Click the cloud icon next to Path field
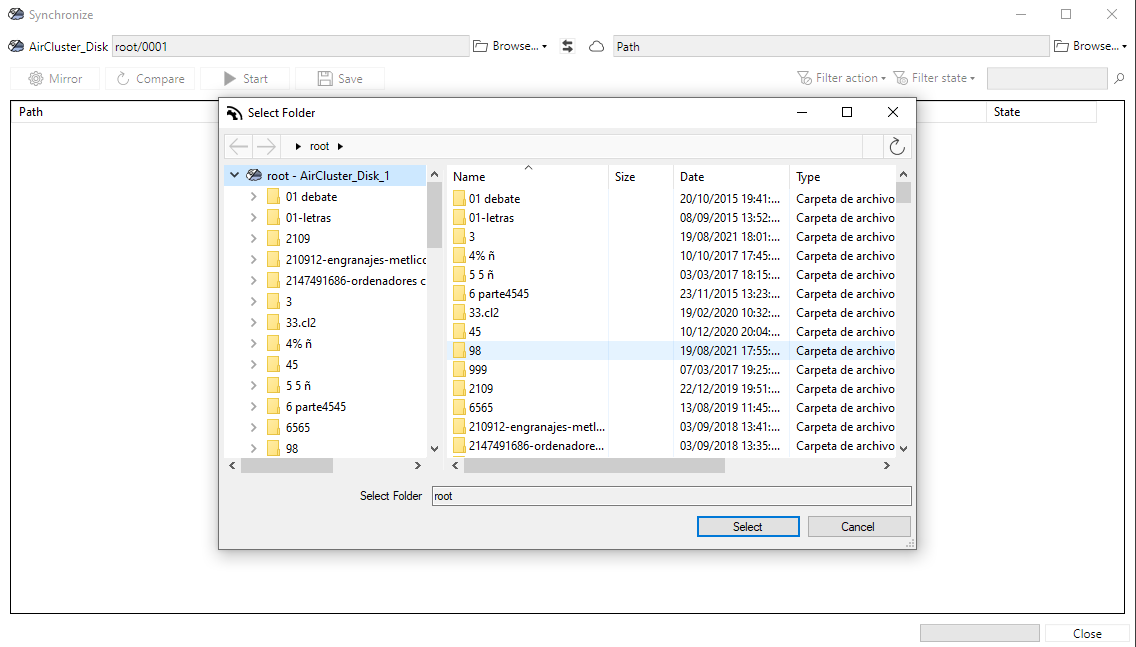This screenshot has width=1136, height=647. 595,46
